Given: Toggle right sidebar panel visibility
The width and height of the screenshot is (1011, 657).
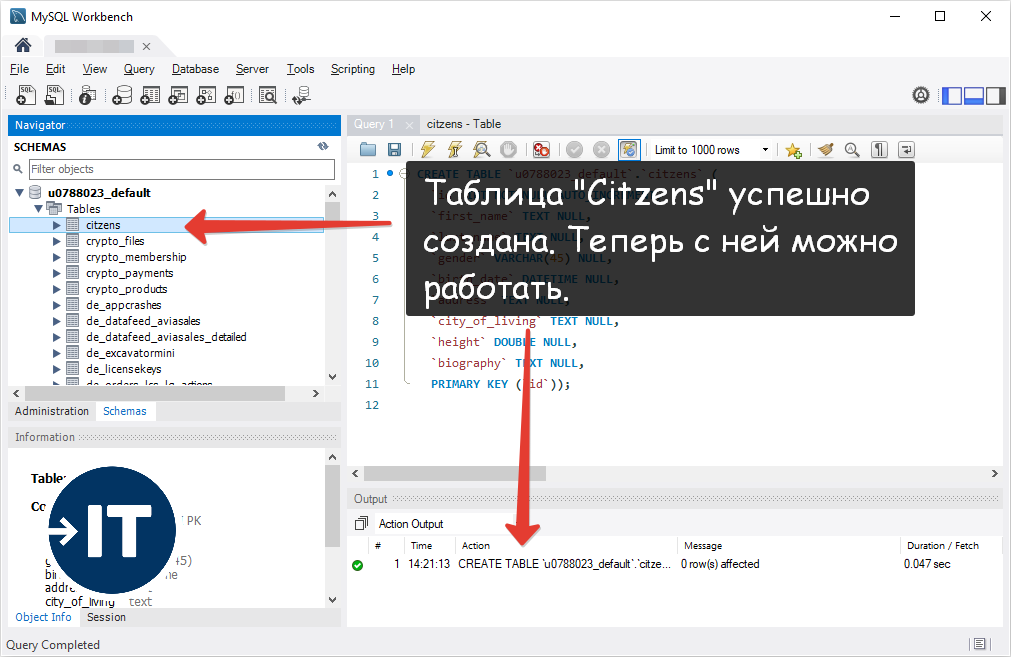Looking at the screenshot, I should click(x=996, y=95).
